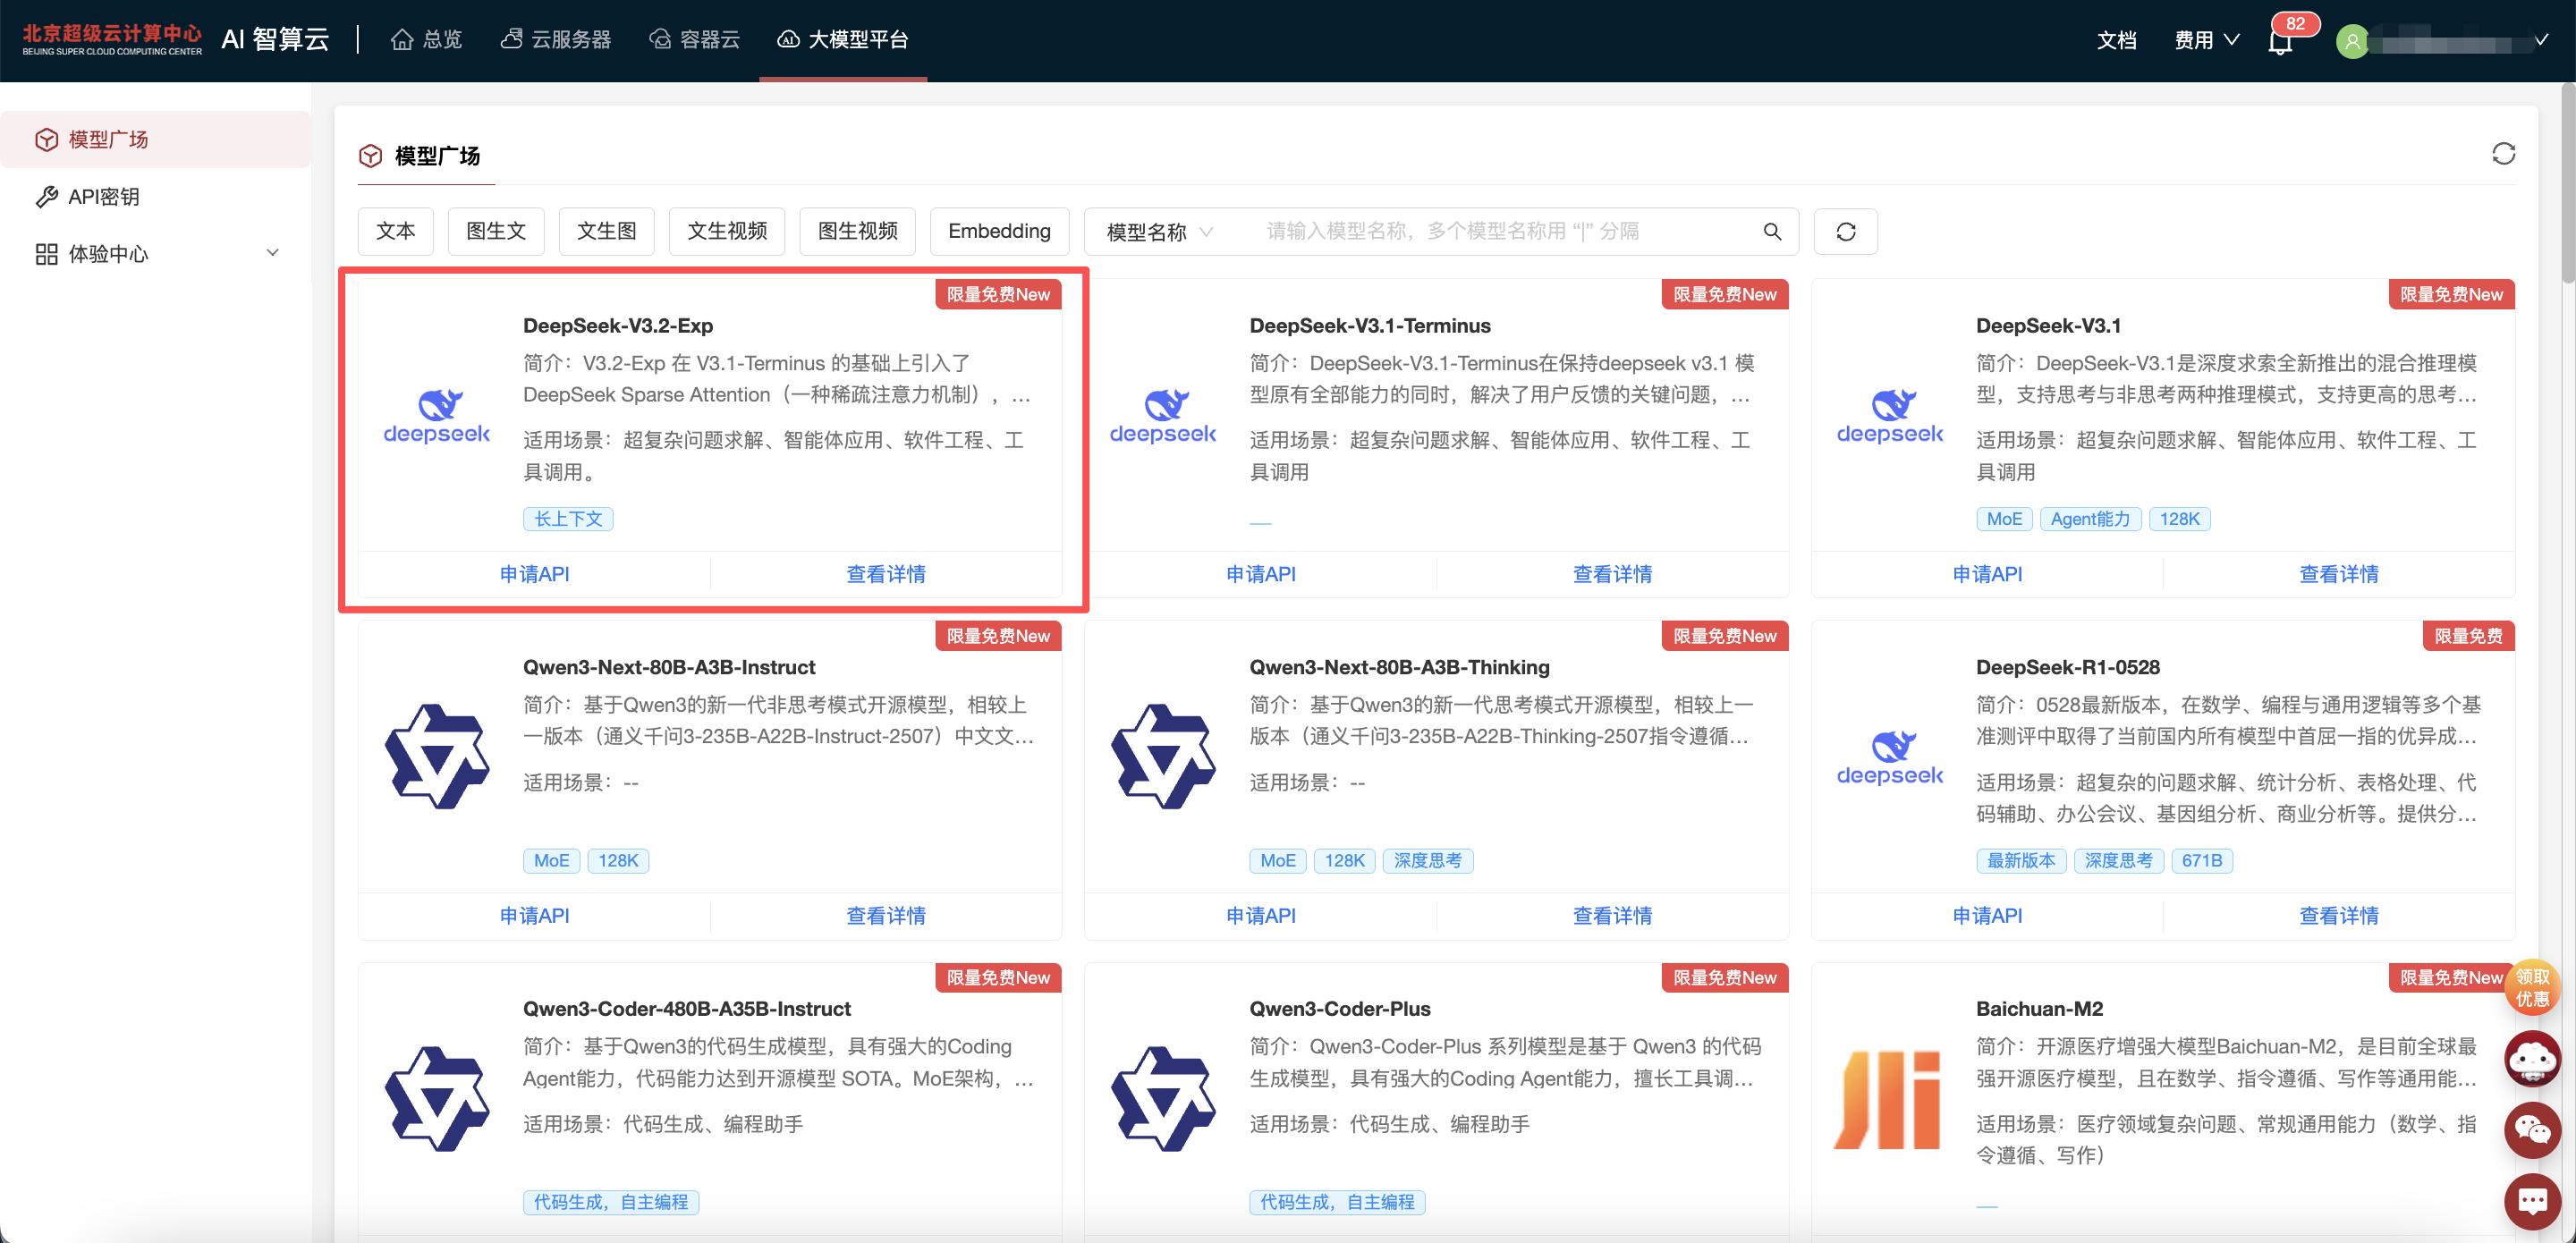
Task: Open the 模型名称 dropdown
Action: coord(1159,231)
